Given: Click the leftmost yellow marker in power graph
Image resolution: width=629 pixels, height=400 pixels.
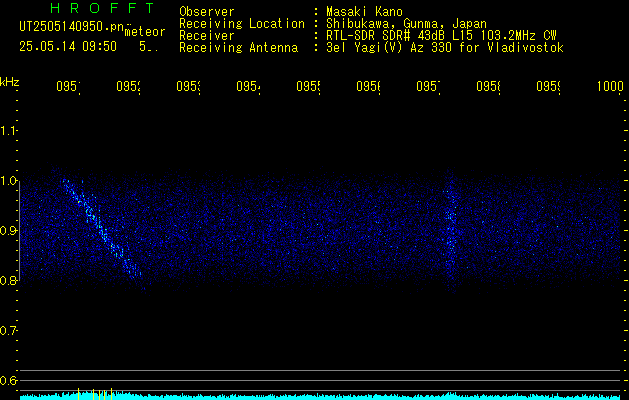Looking at the screenshot, I should point(79,394).
